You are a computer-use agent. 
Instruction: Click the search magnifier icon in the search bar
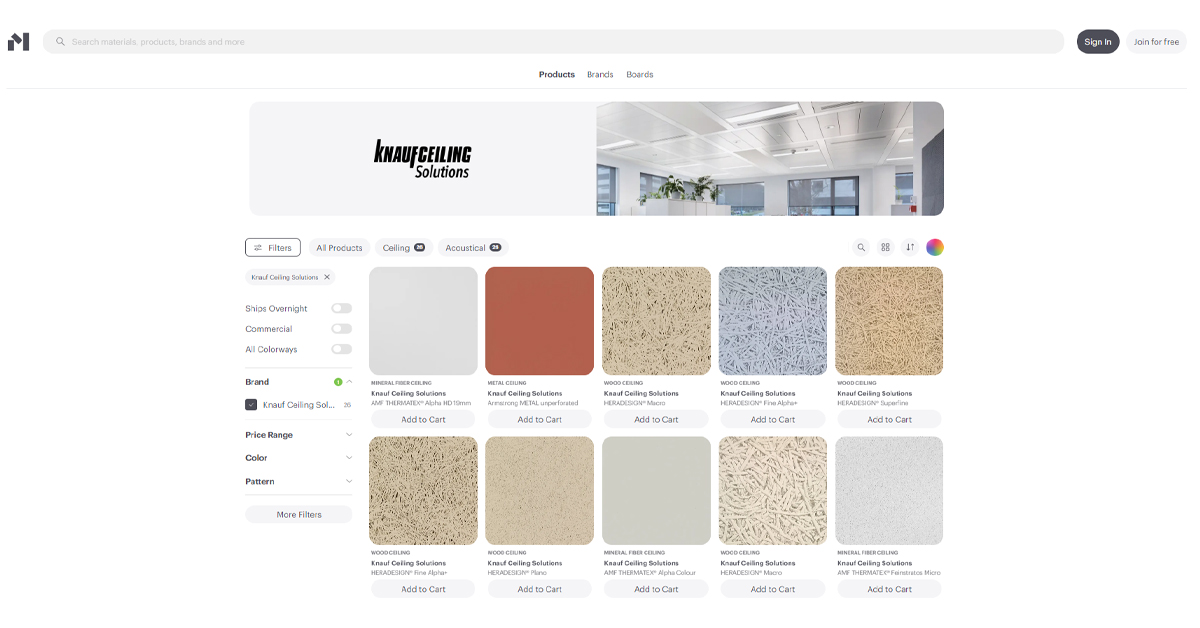(60, 42)
